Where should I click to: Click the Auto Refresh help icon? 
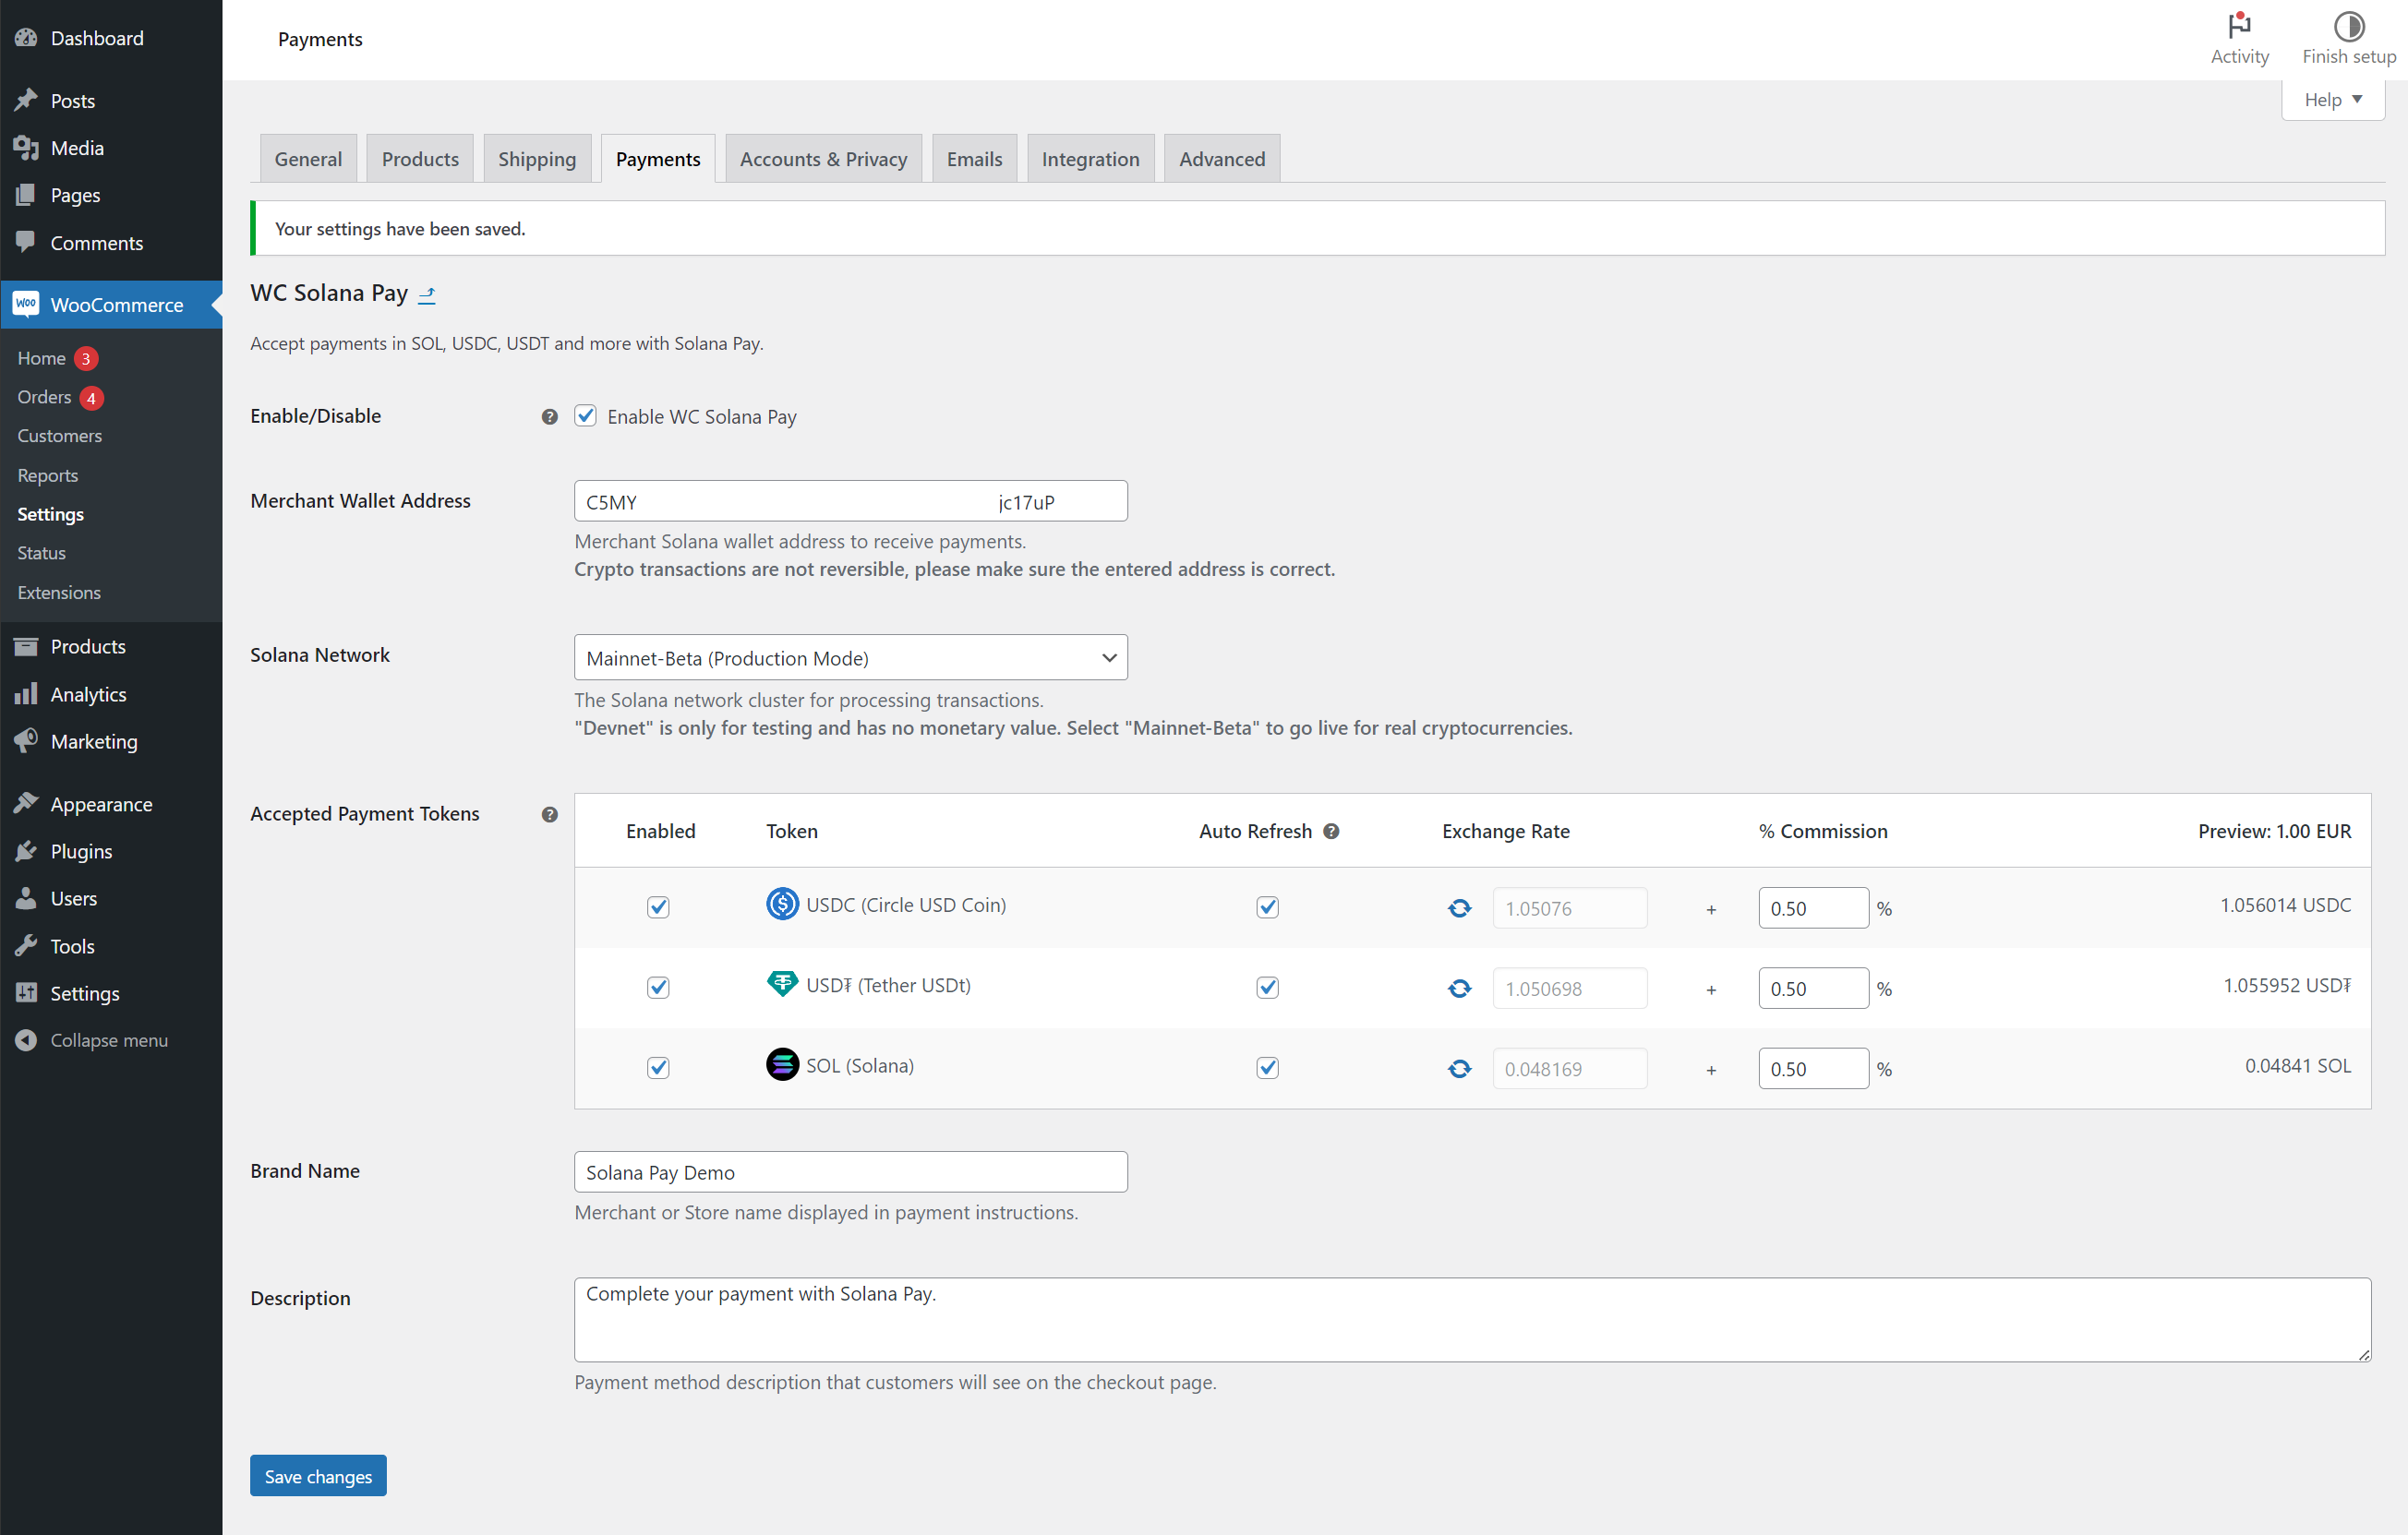[x=1331, y=831]
